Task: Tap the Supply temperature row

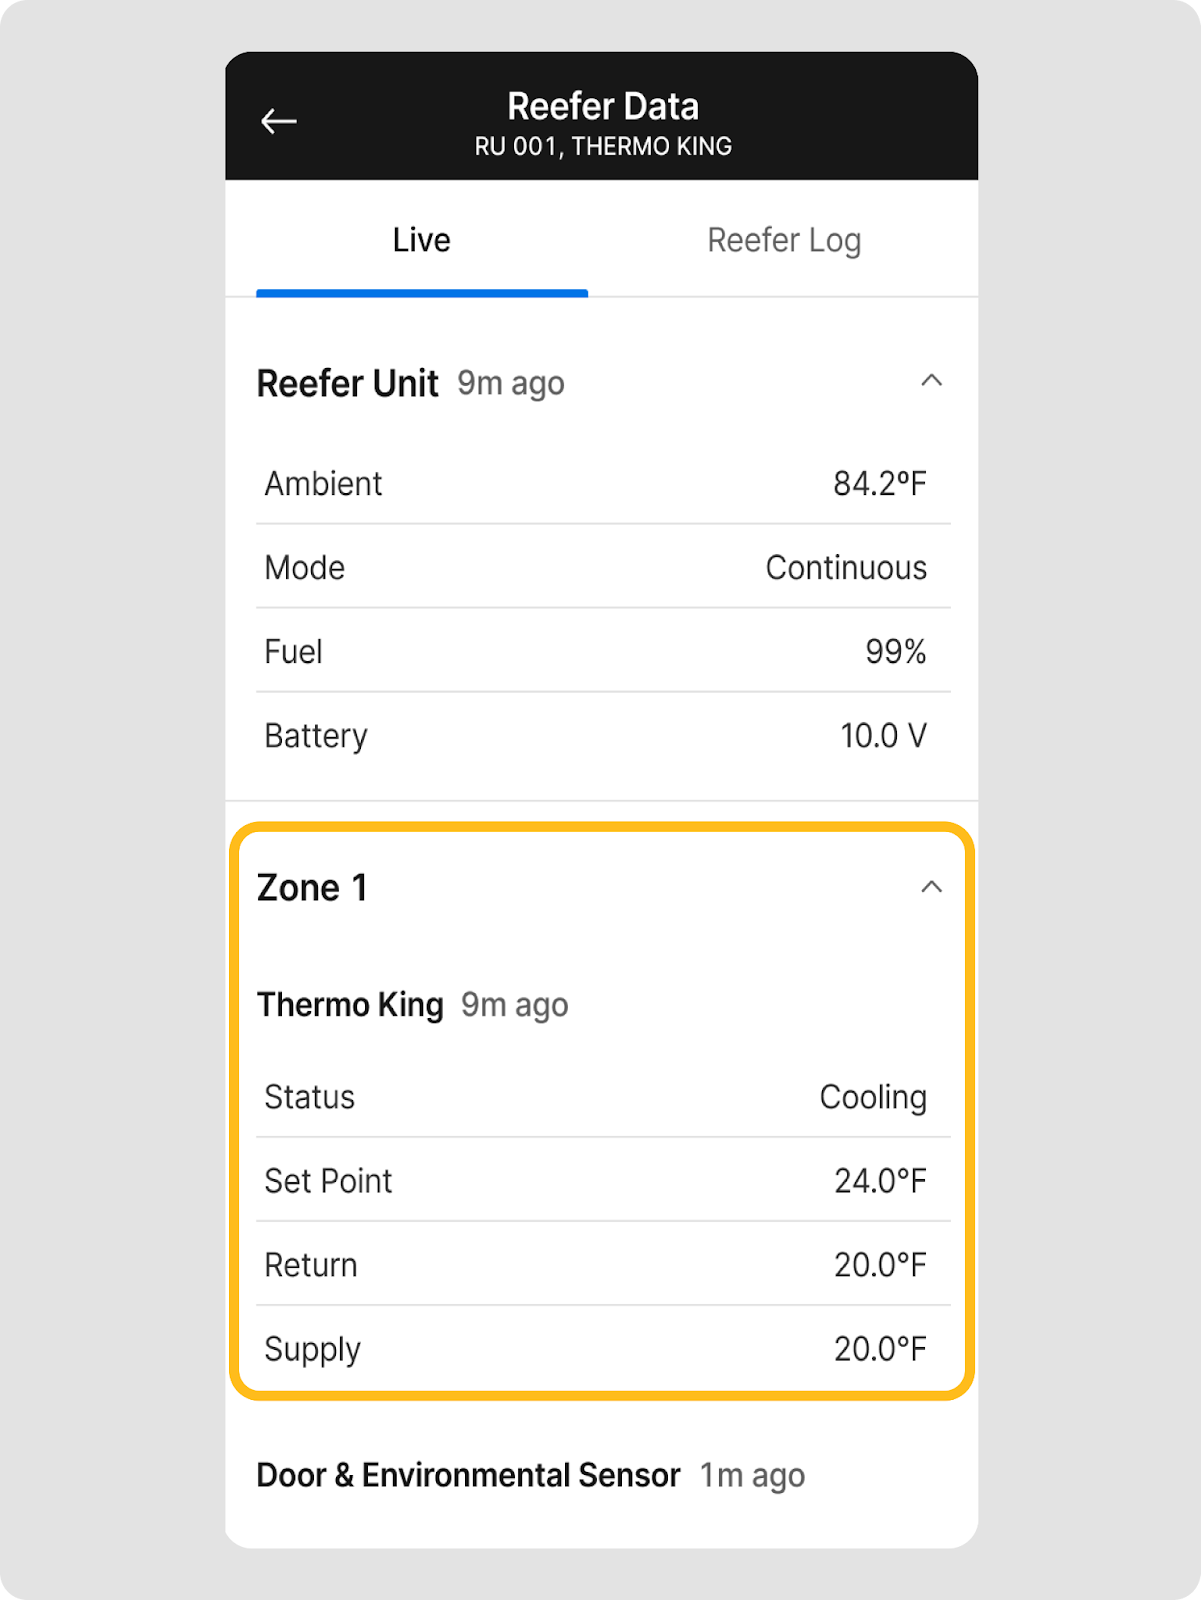Action: click(x=602, y=1349)
